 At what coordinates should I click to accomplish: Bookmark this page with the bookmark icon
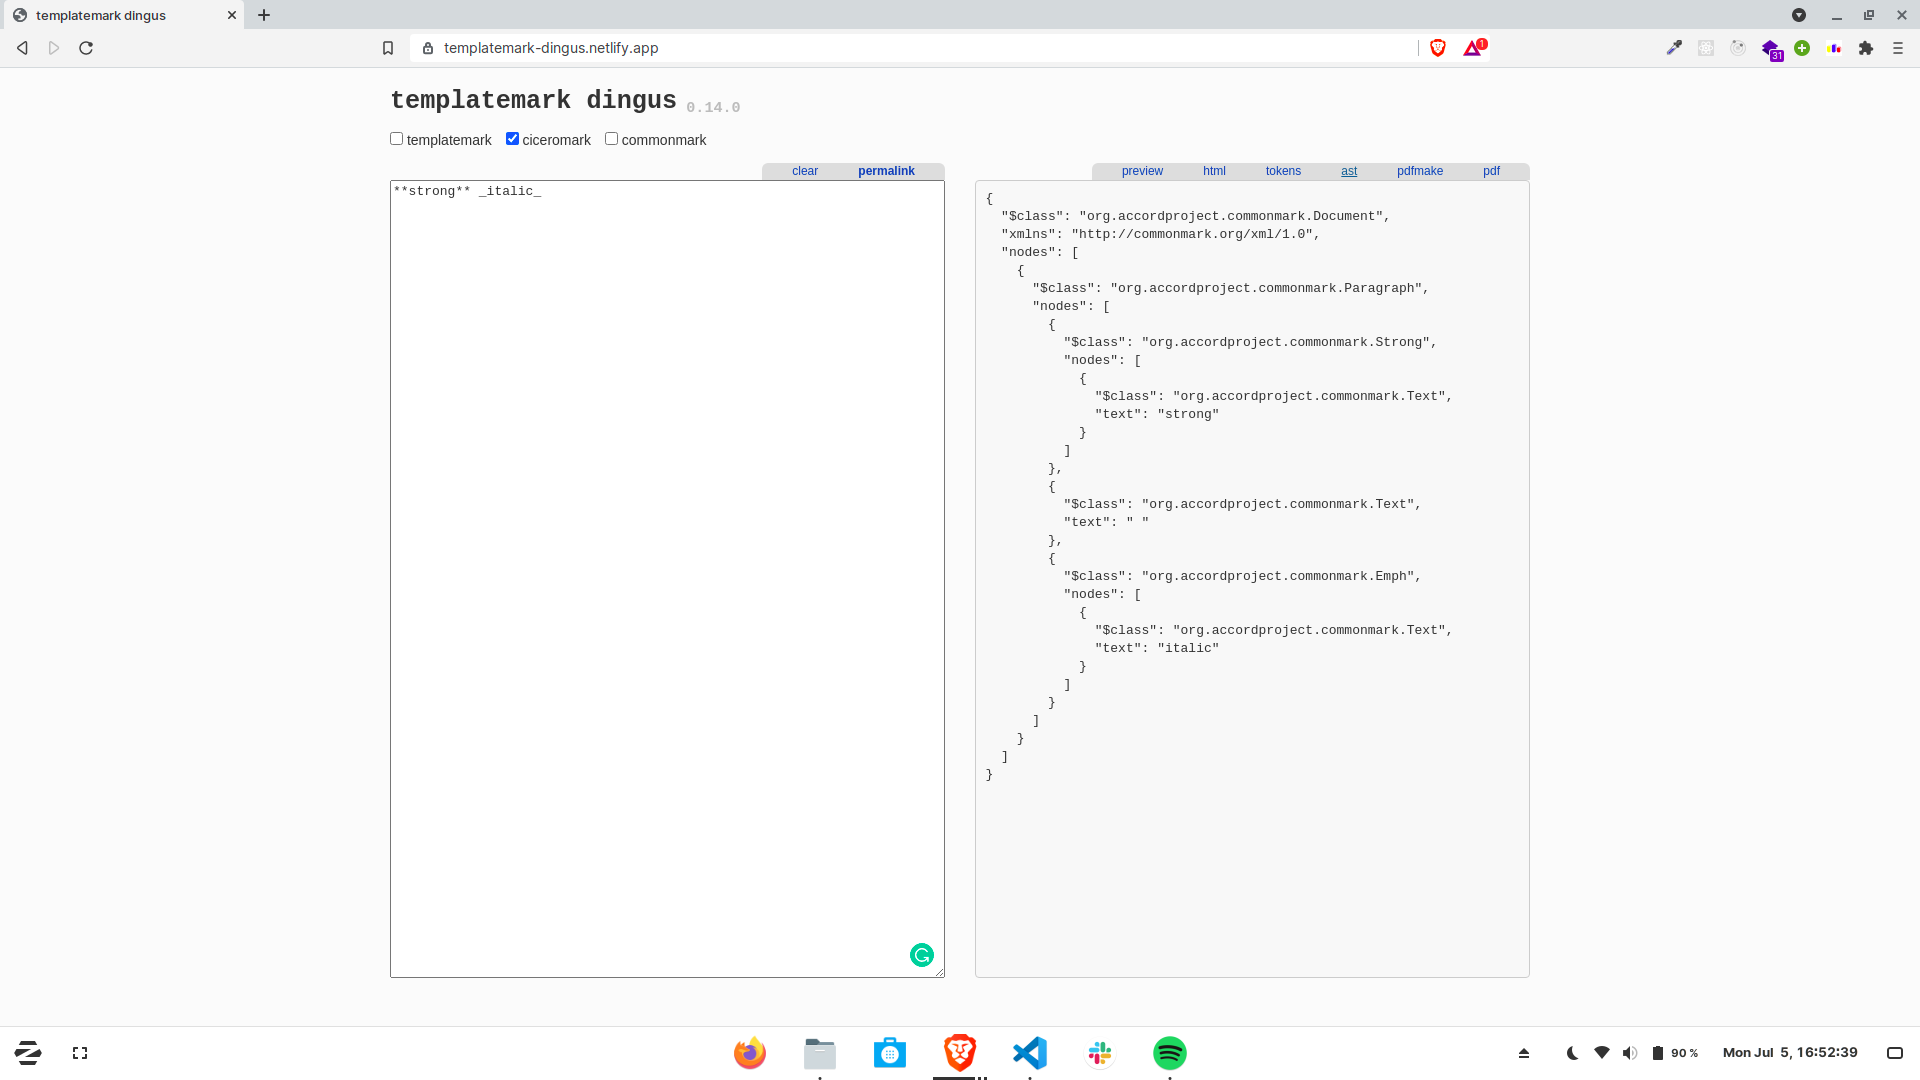(388, 48)
